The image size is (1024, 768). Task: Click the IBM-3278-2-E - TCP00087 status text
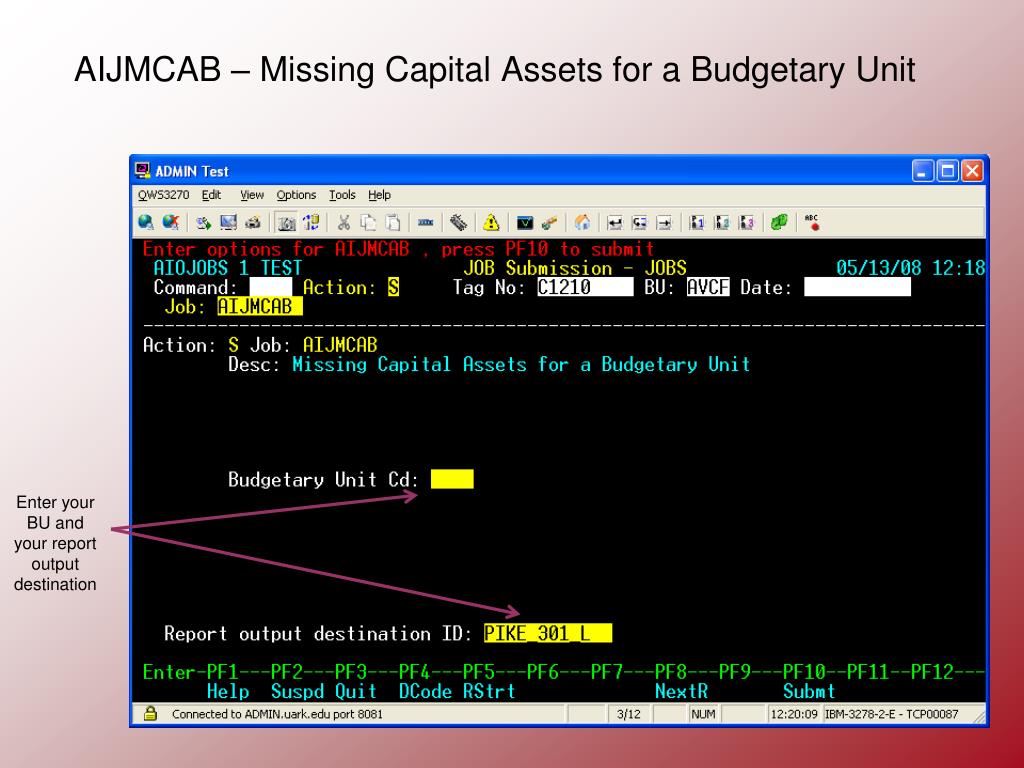tap(891, 714)
